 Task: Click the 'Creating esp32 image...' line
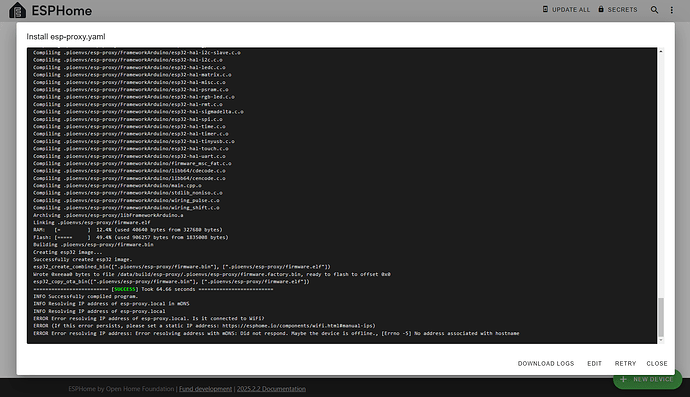point(67,252)
